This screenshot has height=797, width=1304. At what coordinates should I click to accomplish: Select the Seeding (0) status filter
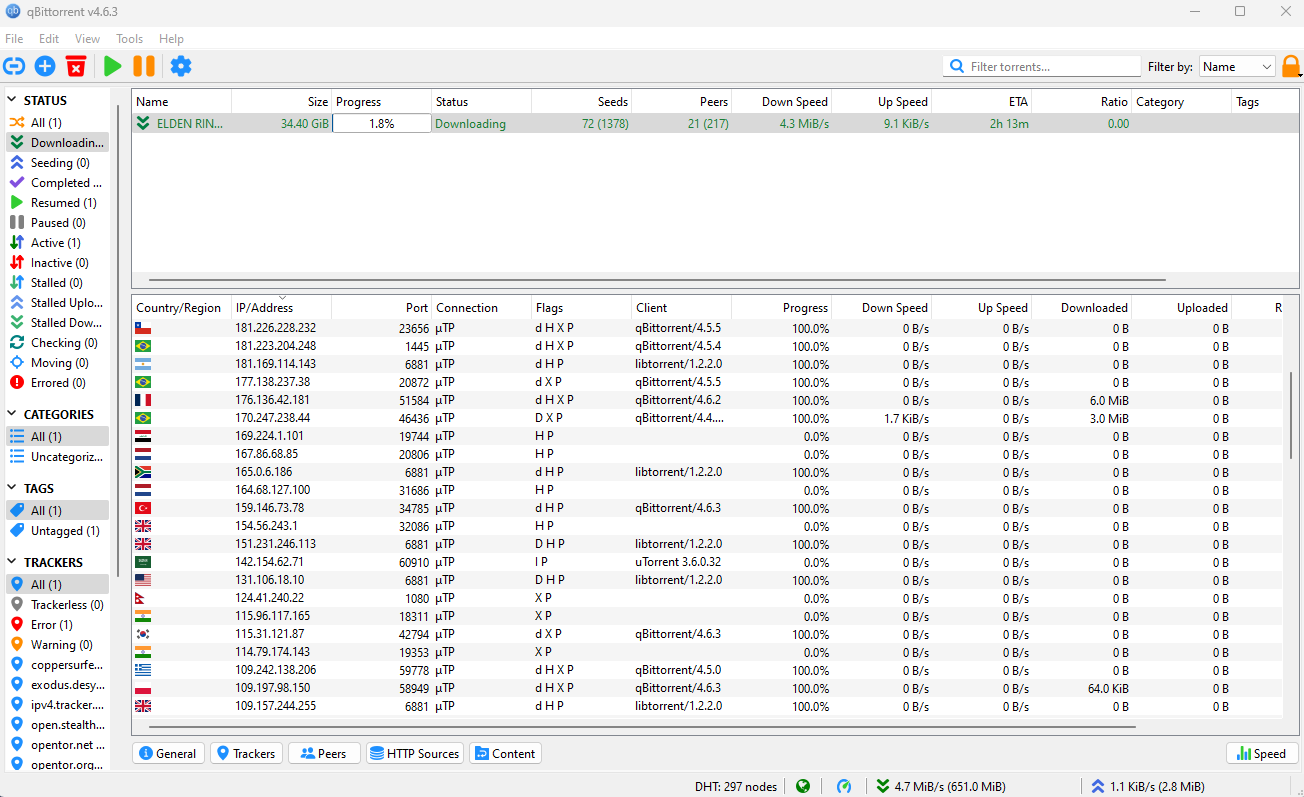(57, 163)
